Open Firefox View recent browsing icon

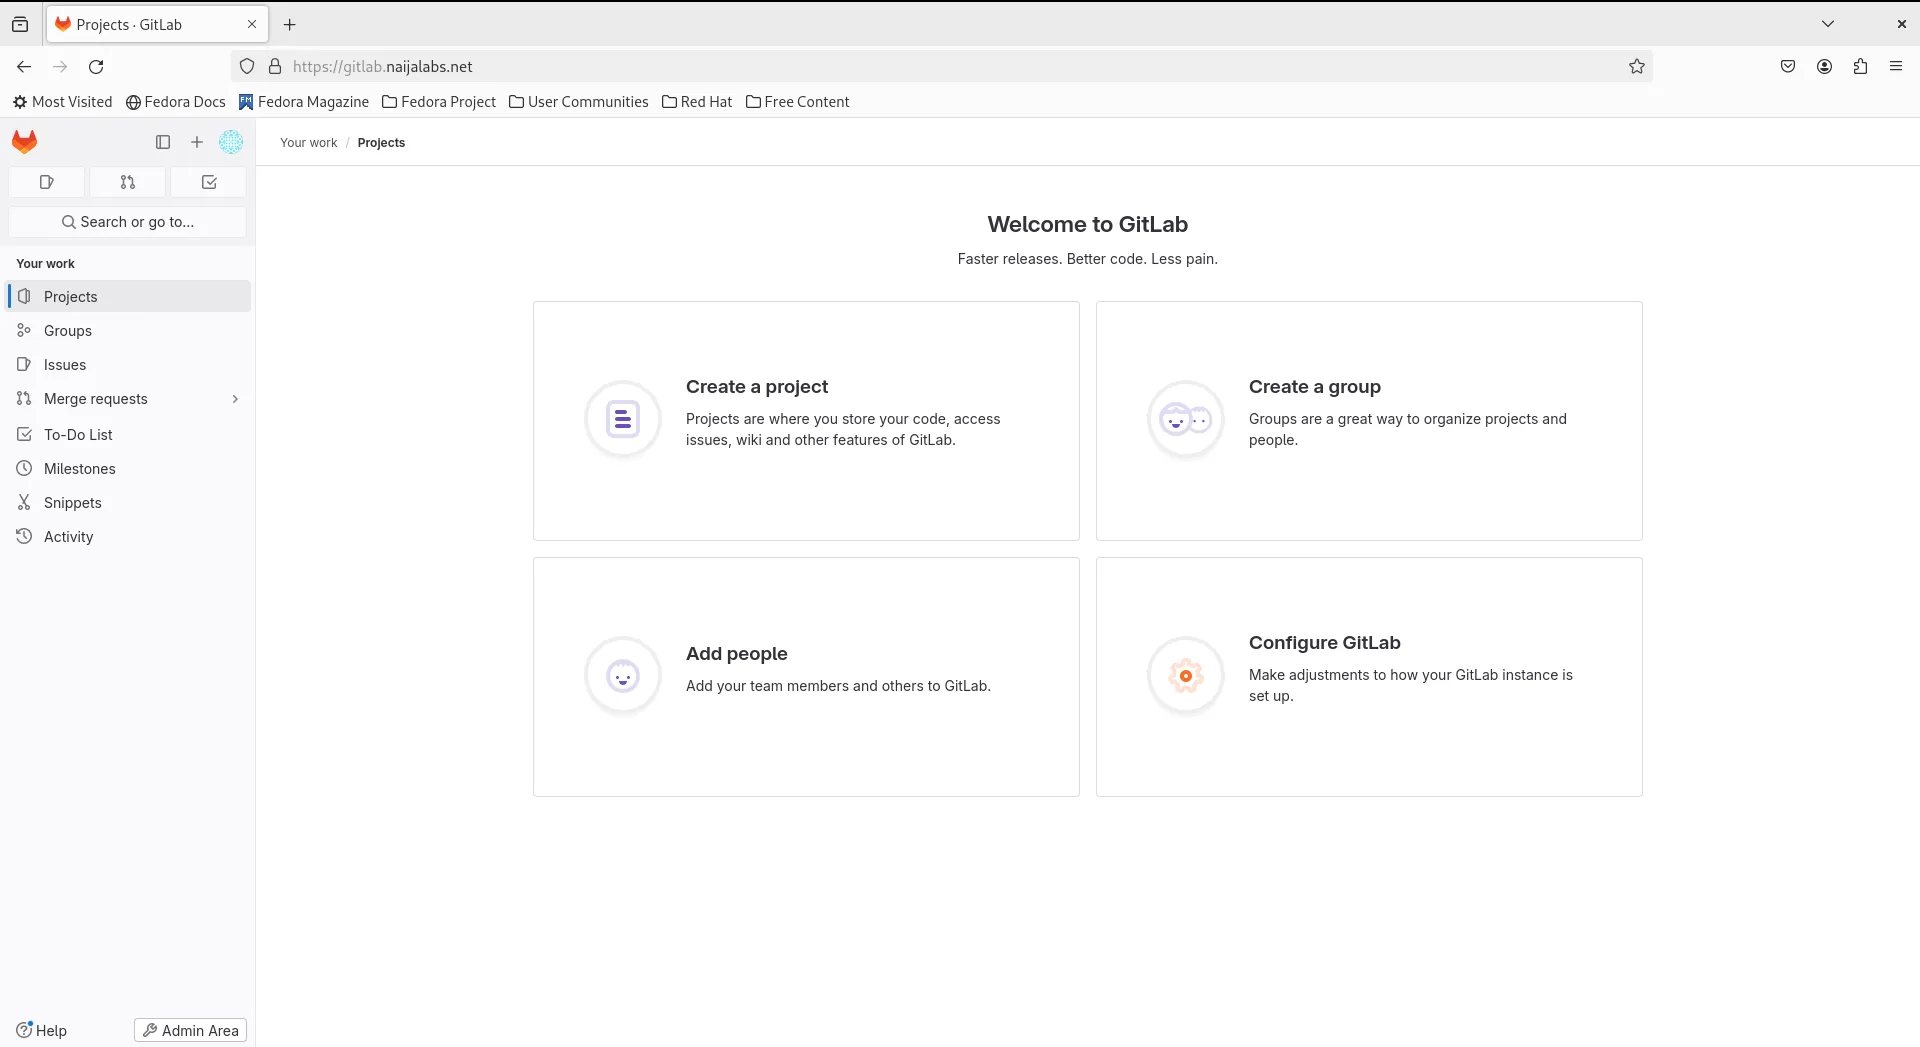20,24
